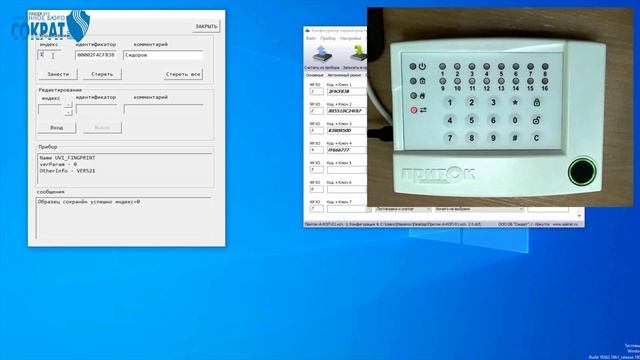Open the wider dropdown at Configurator bottom row
Image resolution: width=640 pixels, height=360 pixels.
click(479, 209)
